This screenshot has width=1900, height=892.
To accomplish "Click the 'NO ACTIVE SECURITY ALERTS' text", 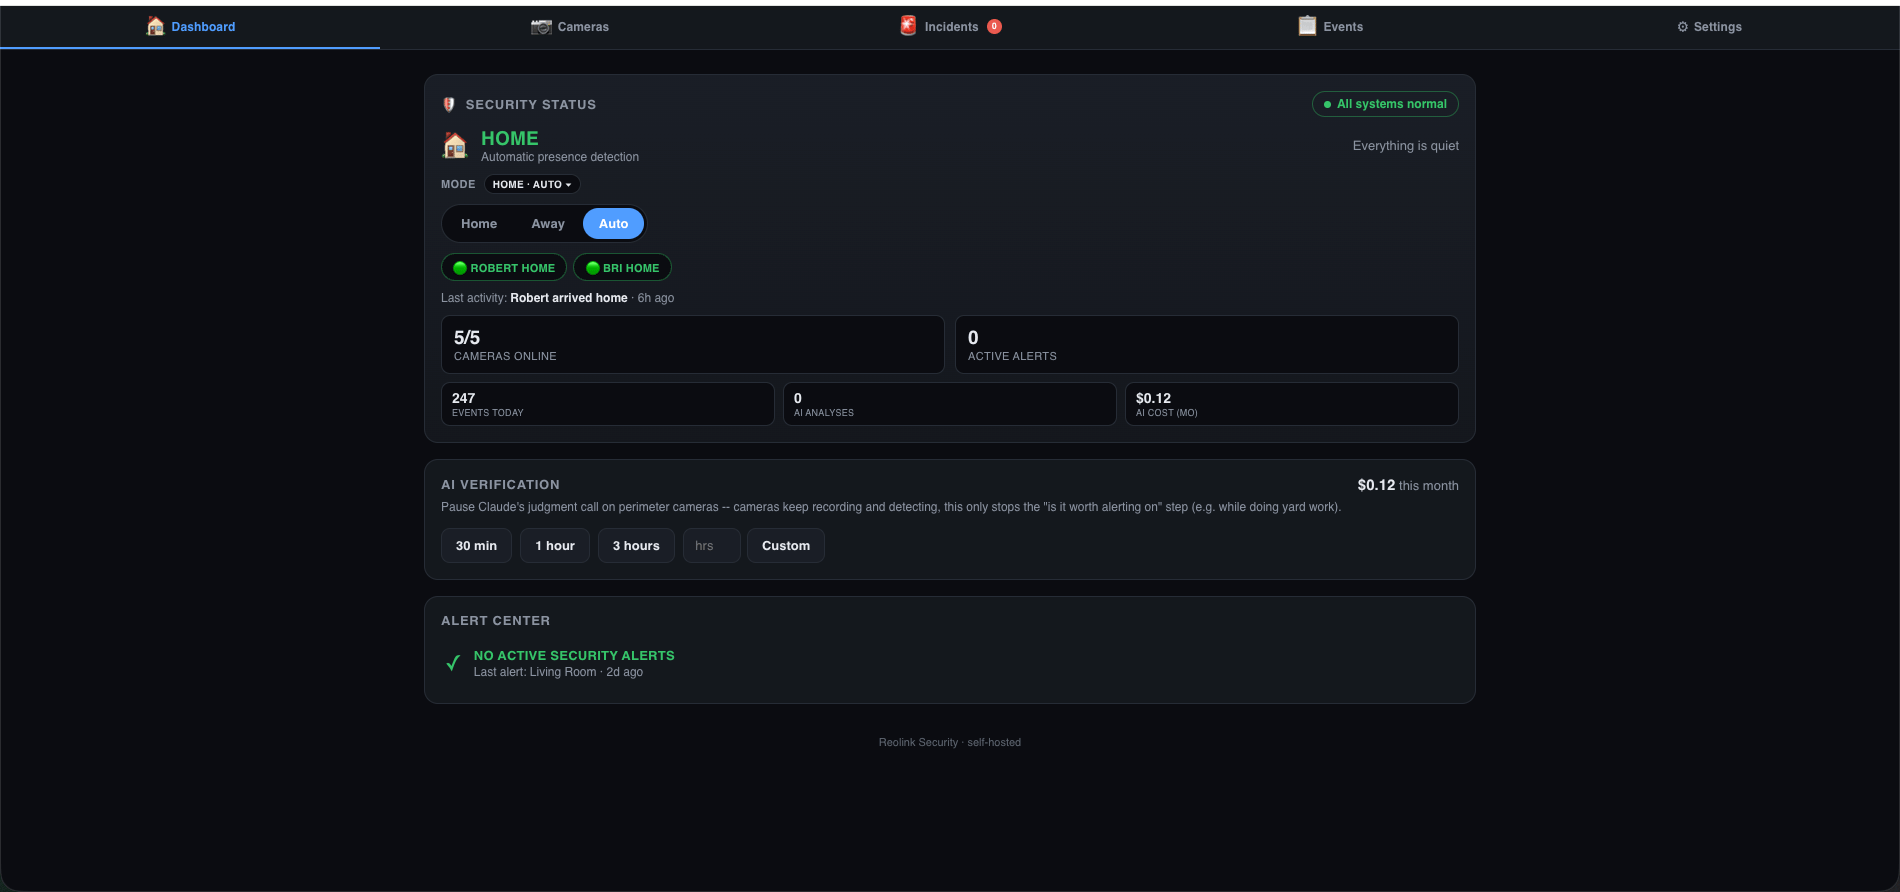I will [574, 656].
